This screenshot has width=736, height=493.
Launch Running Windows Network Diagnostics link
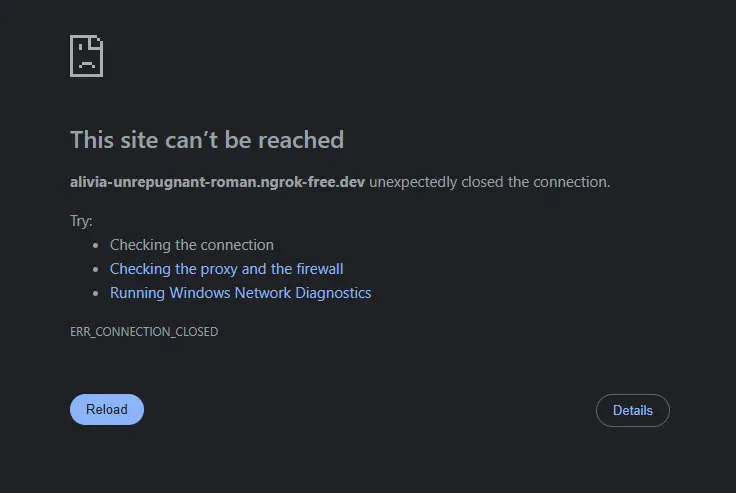coord(240,293)
